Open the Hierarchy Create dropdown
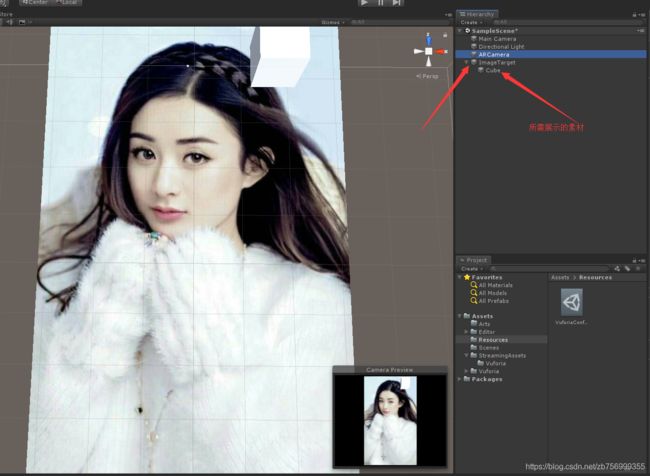The height and width of the screenshot is (476, 650). click(x=471, y=22)
